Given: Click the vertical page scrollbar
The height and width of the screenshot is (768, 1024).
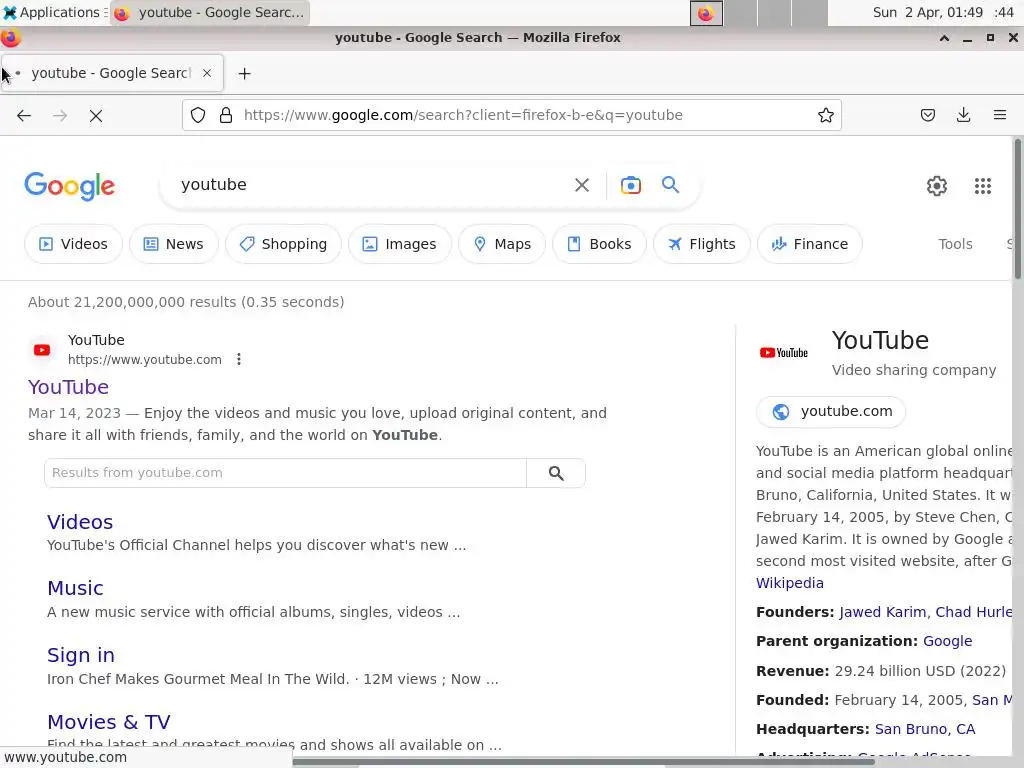Looking at the screenshot, I should tap(1018, 209).
